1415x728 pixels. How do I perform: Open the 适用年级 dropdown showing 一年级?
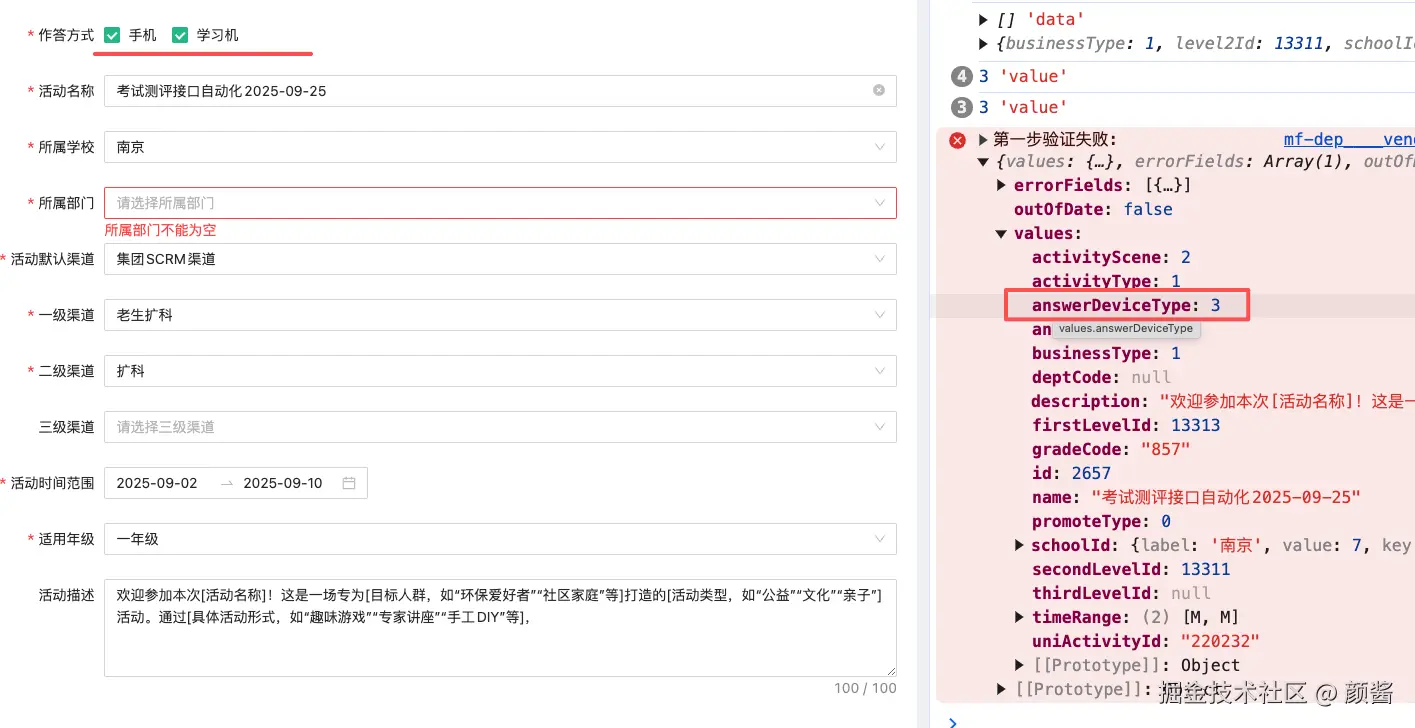tap(500, 538)
